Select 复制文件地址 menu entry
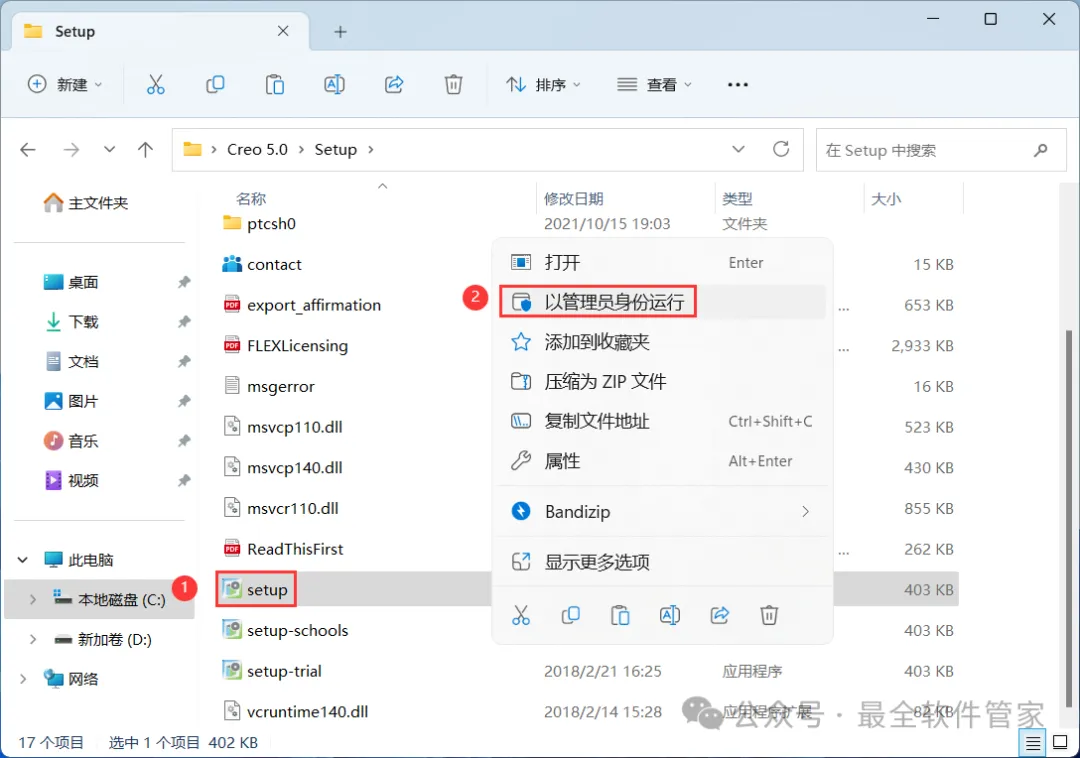 (661, 421)
